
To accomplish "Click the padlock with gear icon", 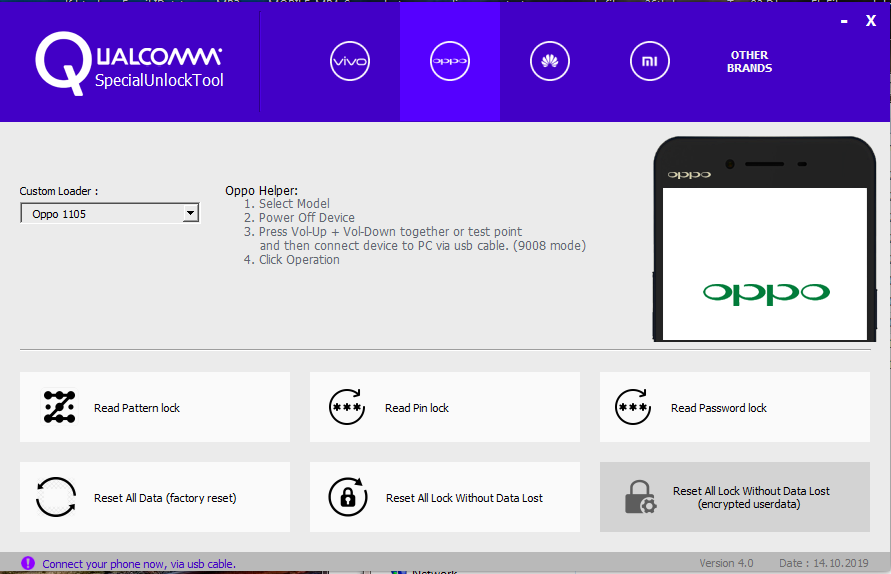I will 640,497.
